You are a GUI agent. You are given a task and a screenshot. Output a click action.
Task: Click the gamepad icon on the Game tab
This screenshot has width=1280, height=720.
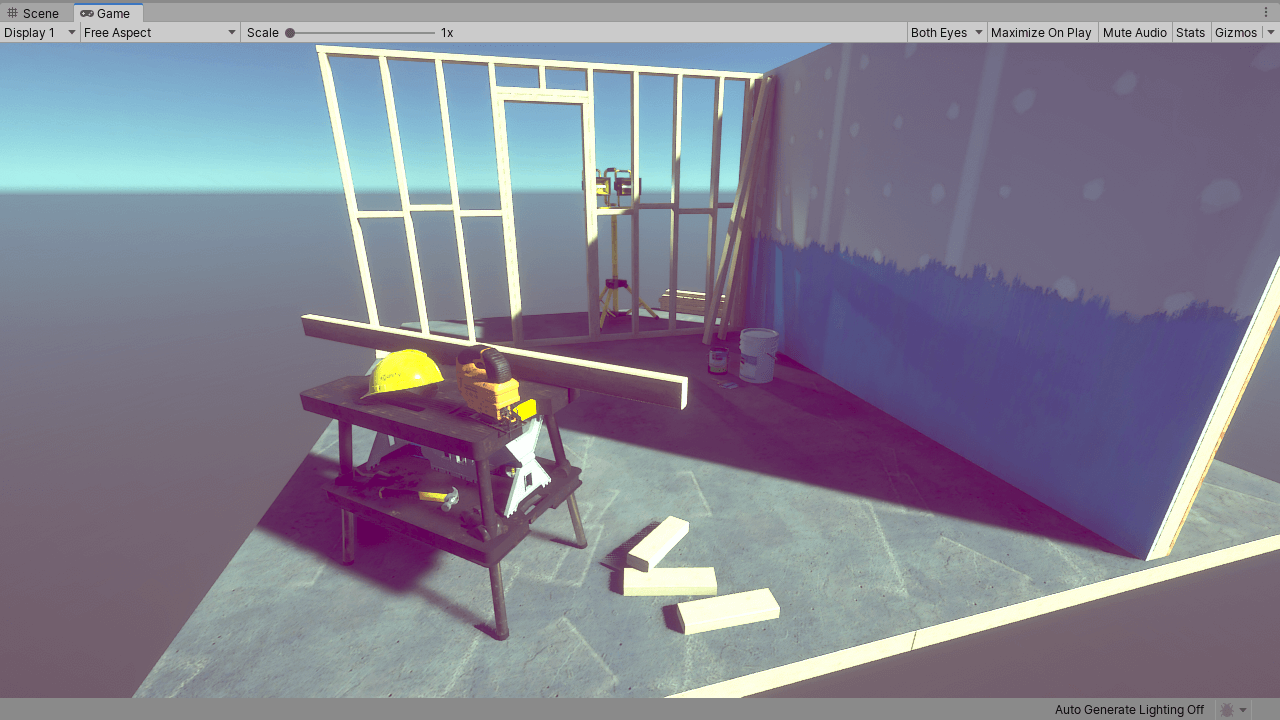pos(86,13)
